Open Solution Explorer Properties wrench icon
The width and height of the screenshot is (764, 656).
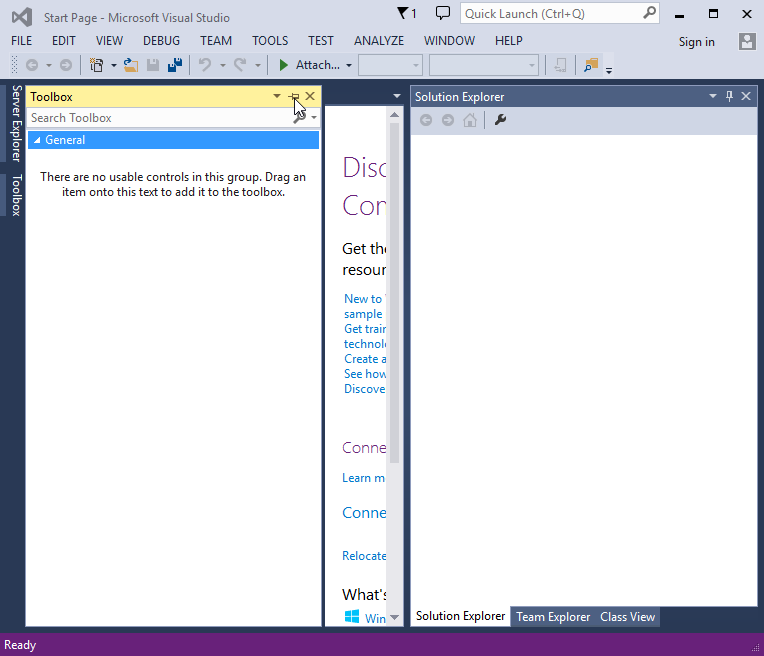pos(500,120)
